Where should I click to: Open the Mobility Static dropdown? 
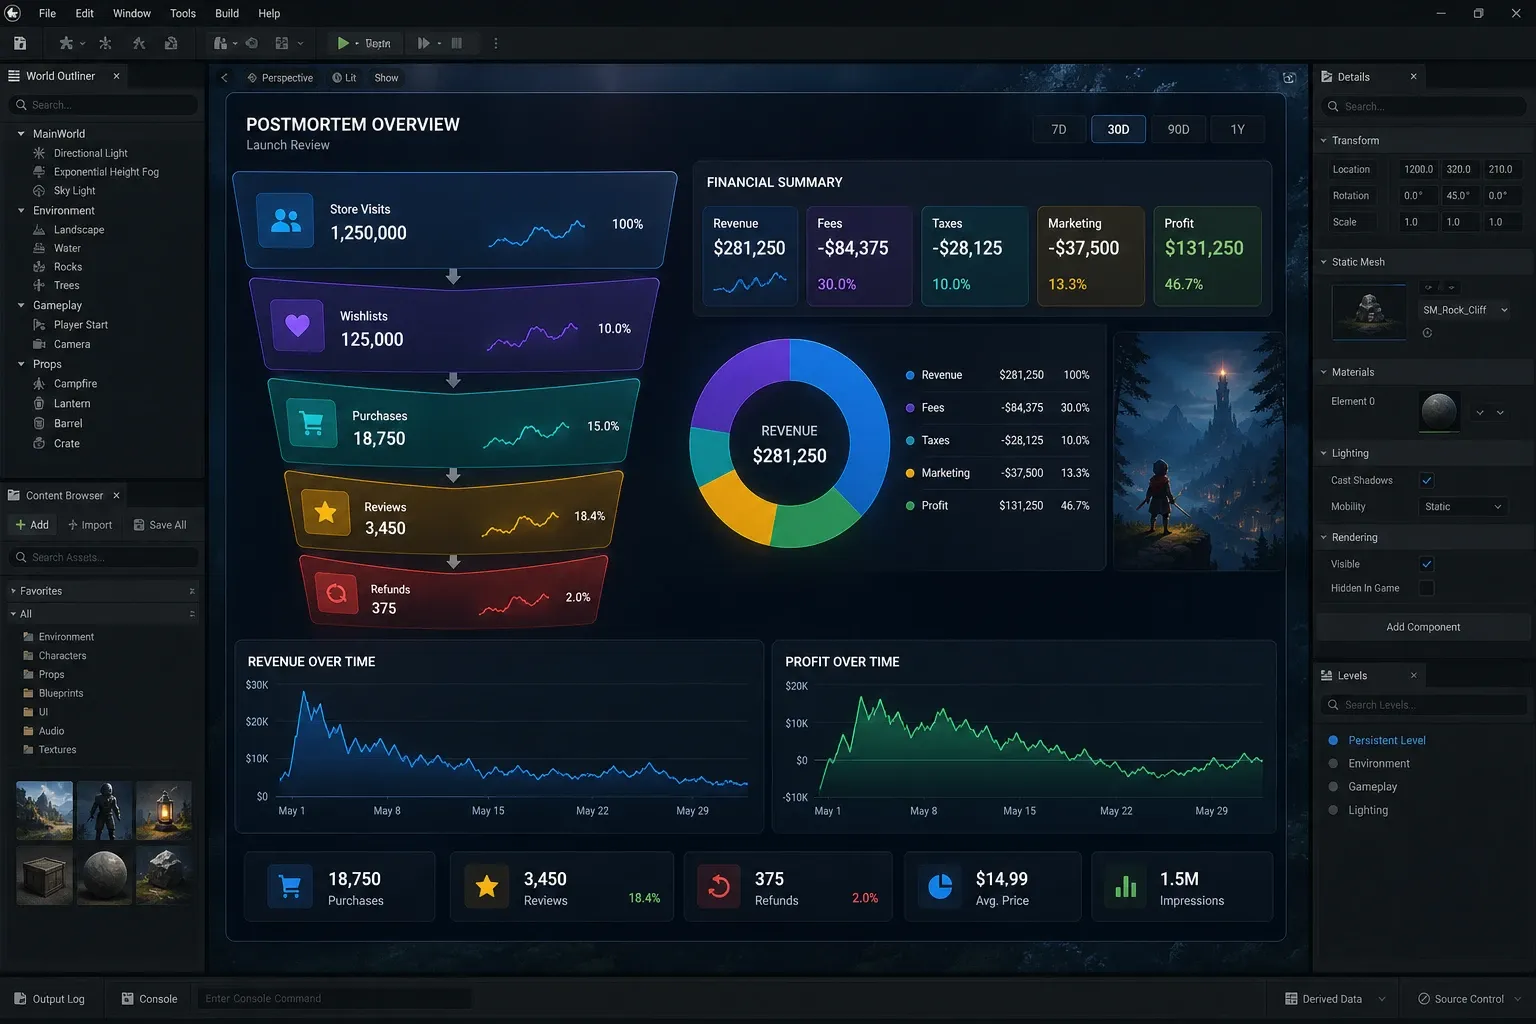click(1463, 507)
